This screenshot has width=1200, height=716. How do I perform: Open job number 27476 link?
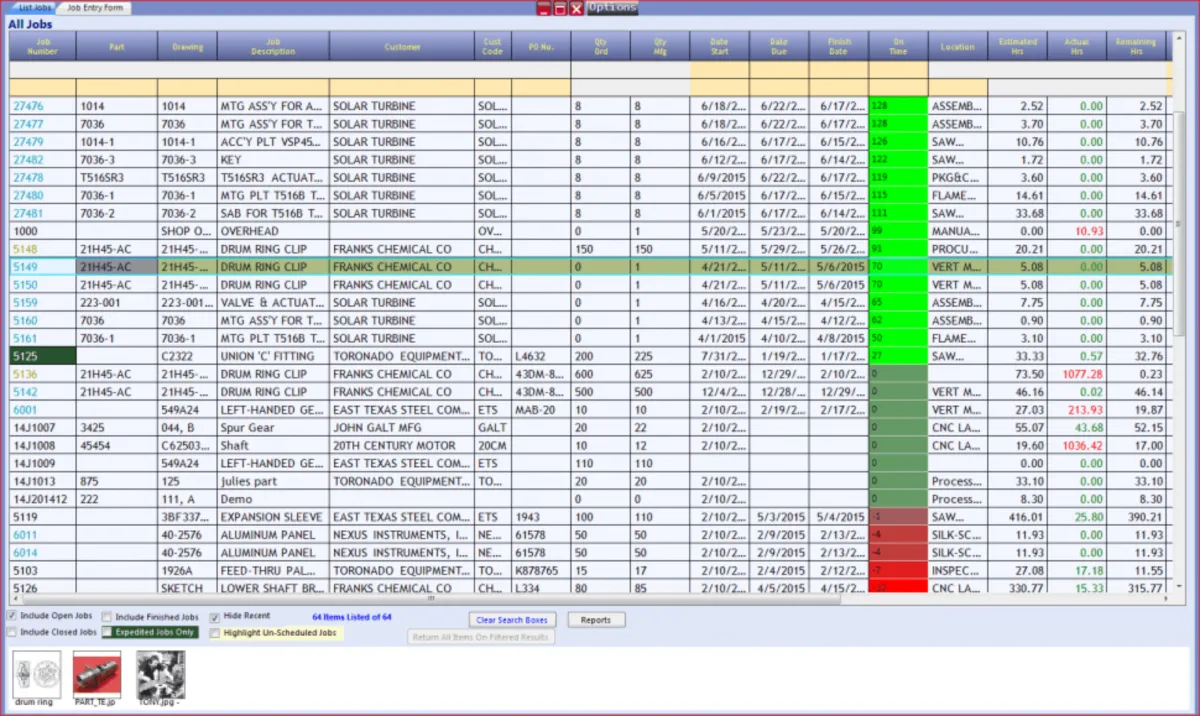pyautogui.click(x=28, y=106)
